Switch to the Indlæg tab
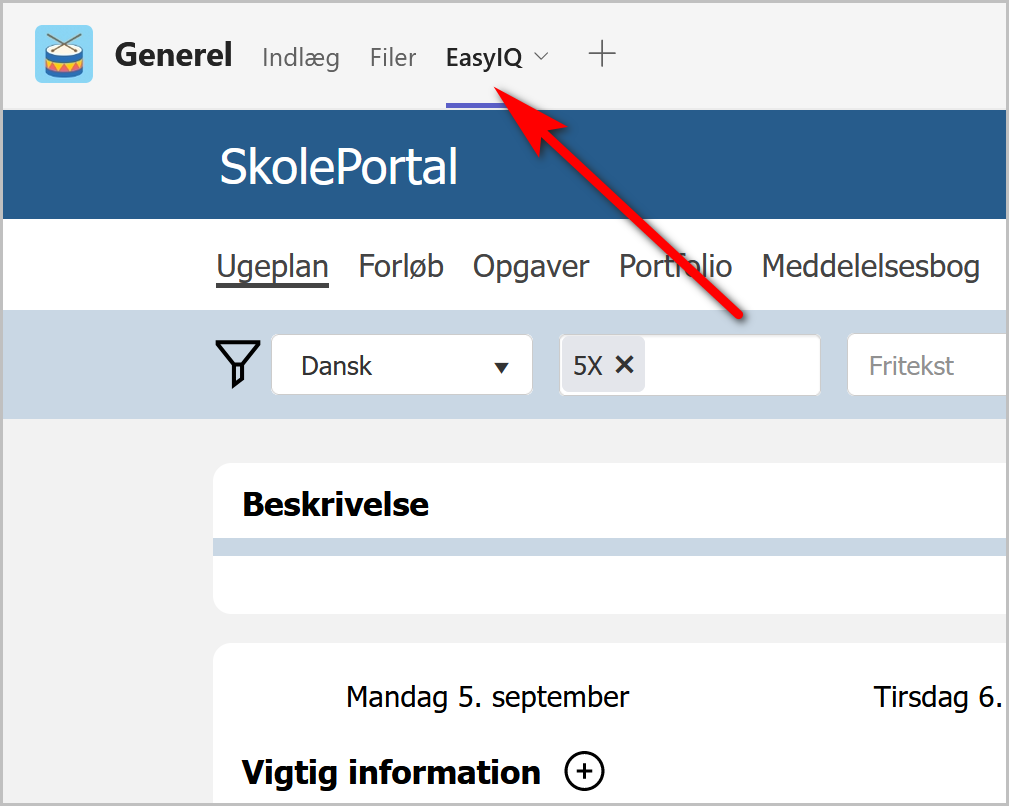Screen dimensions: 1009x806 point(301,57)
